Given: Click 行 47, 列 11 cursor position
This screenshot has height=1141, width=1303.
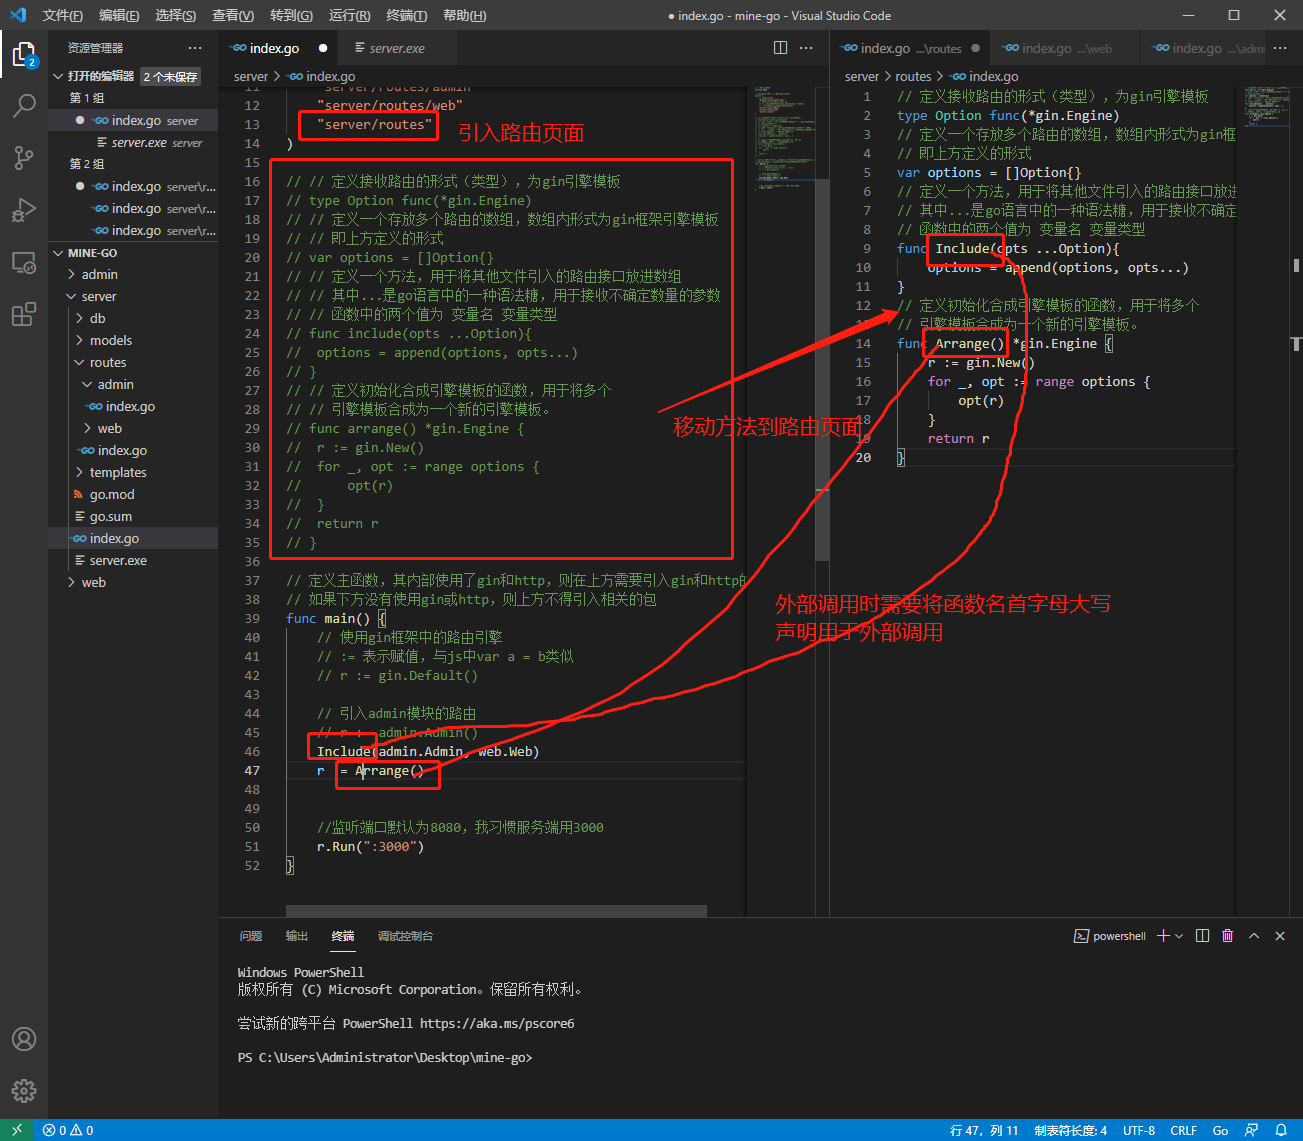Looking at the screenshot, I should pyautogui.click(x=984, y=1130).
